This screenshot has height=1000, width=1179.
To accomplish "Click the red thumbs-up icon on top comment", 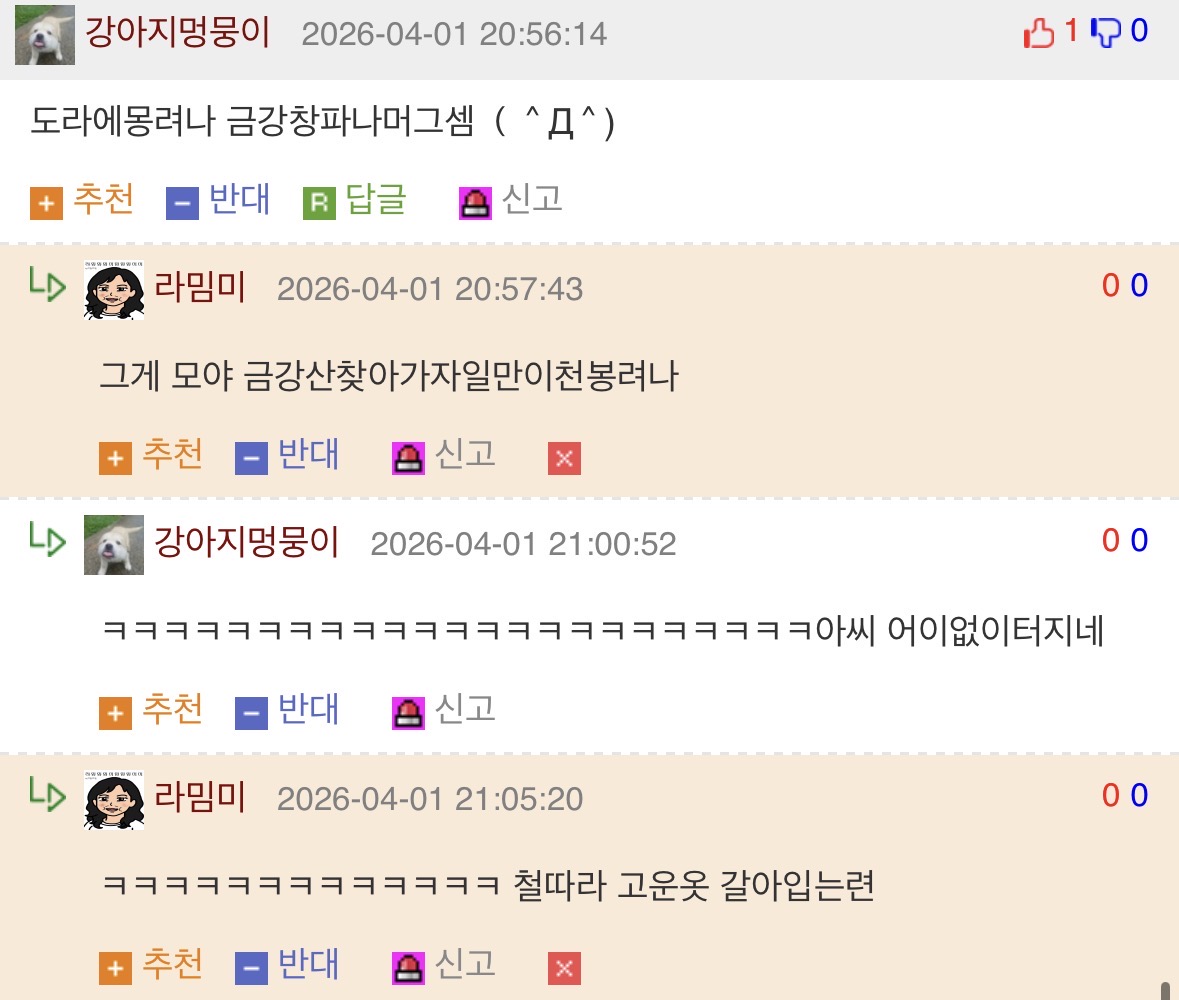I will (x=1038, y=33).
